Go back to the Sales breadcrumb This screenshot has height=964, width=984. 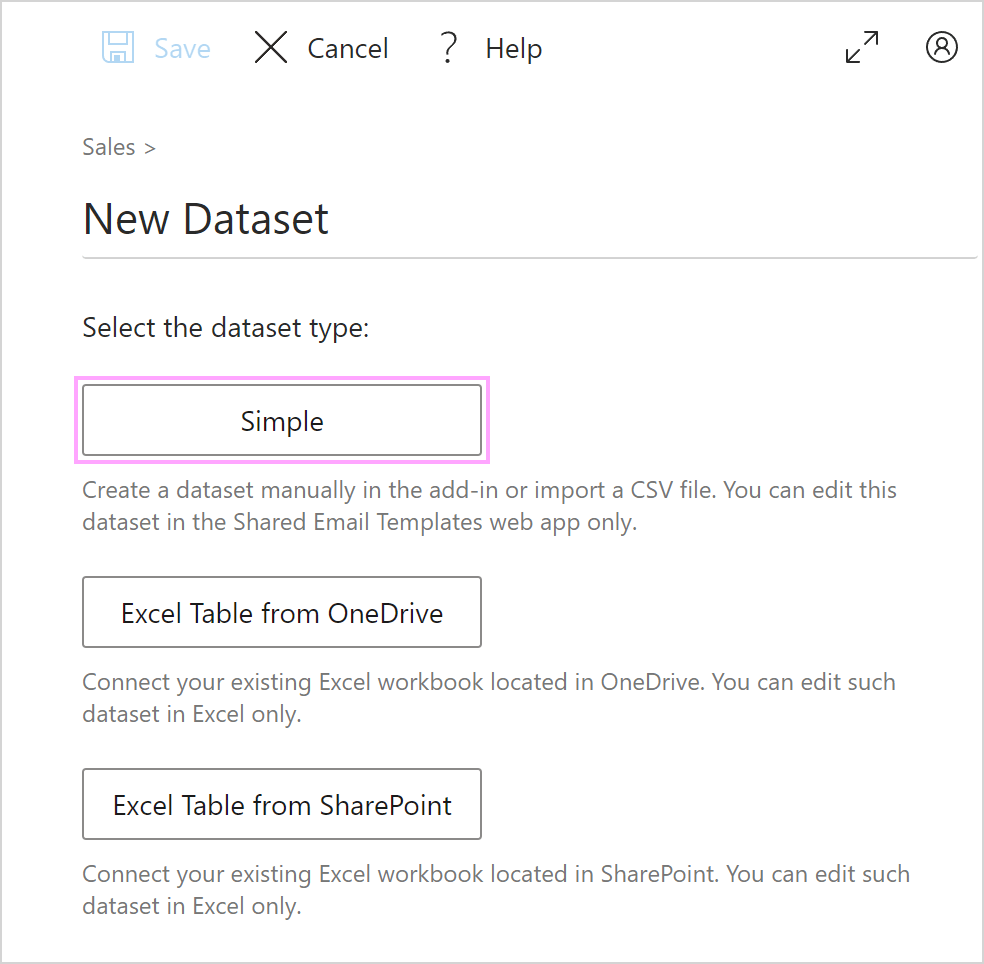109,147
